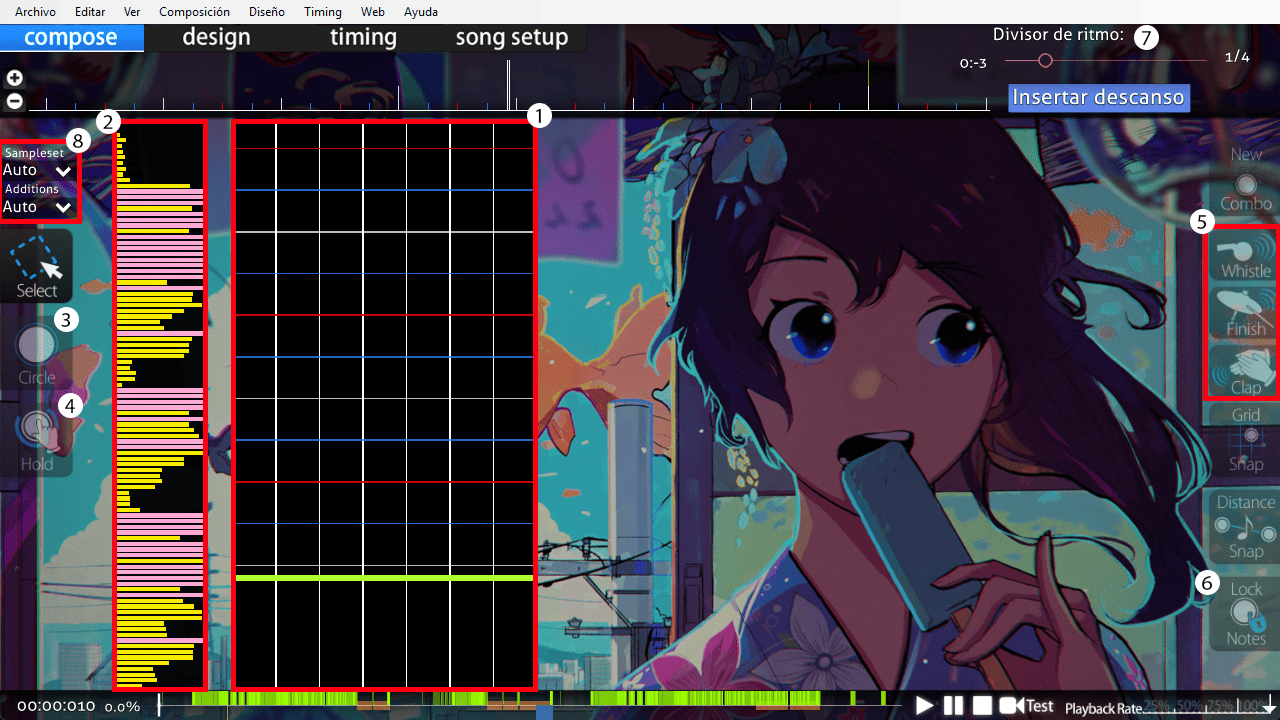Switch to the compose tab

coord(71,38)
